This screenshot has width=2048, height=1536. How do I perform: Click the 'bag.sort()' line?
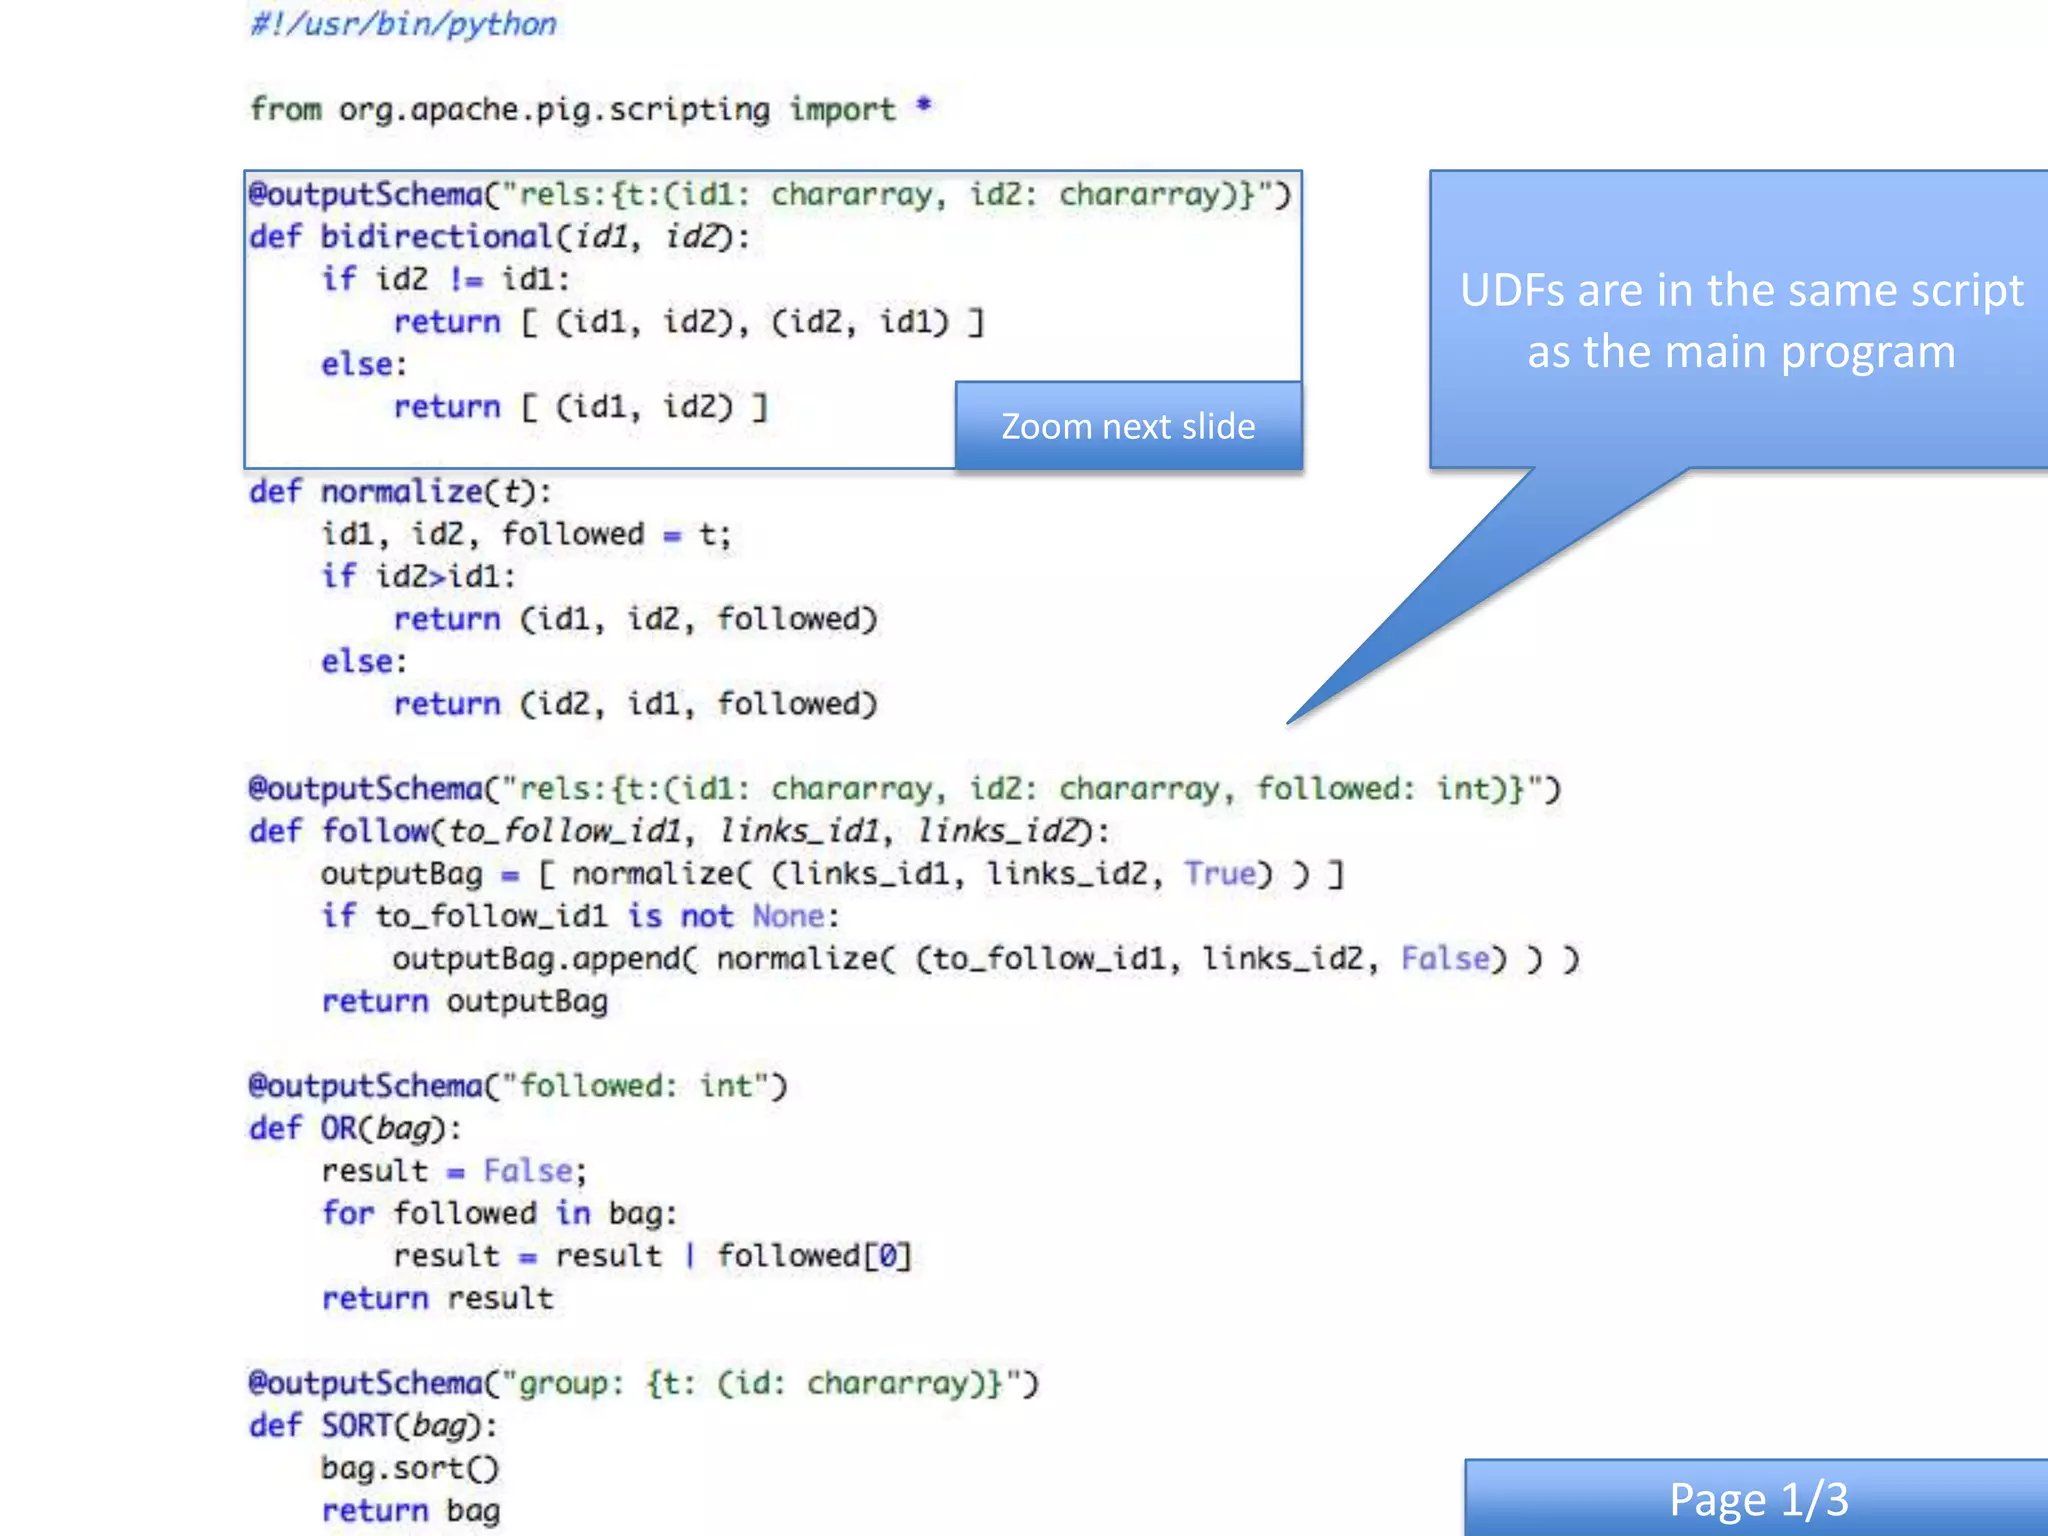[410, 1469]
